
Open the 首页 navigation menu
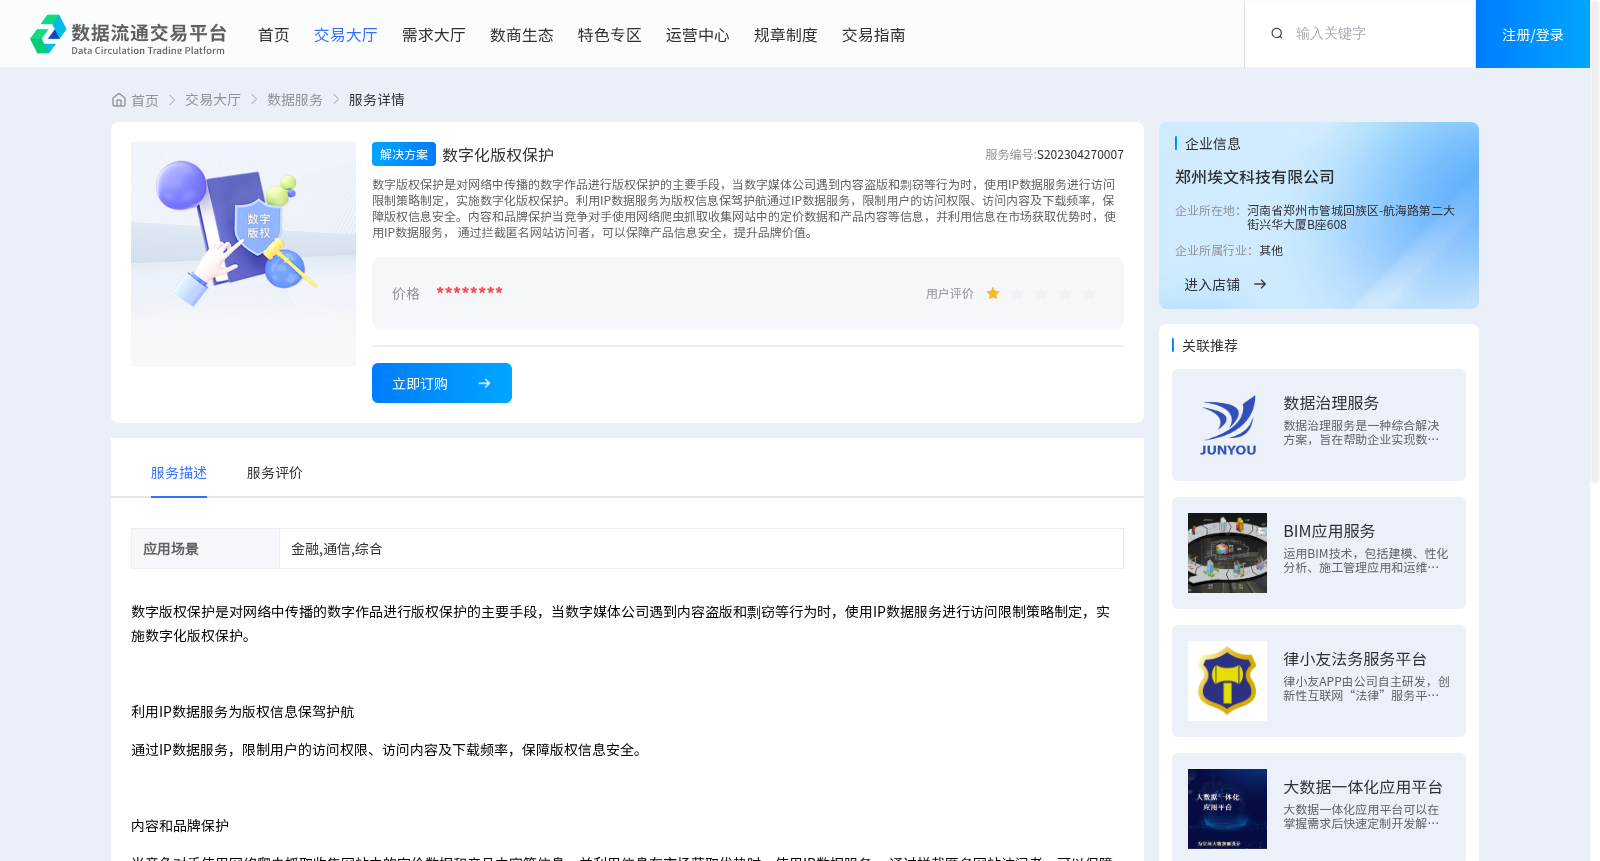pos(273,35)
